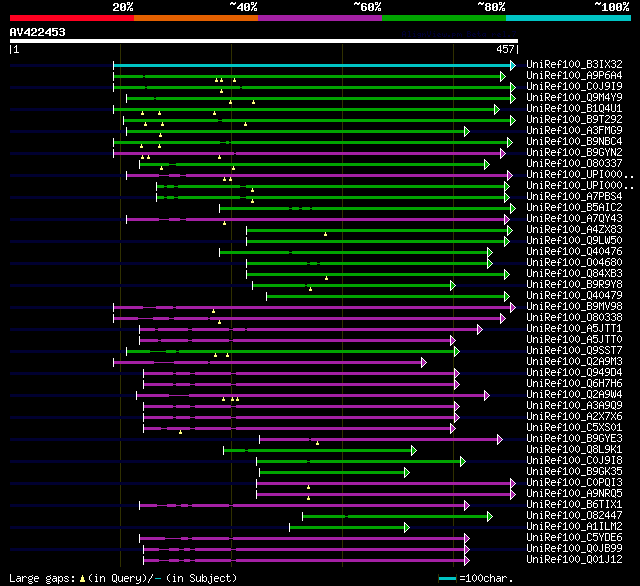This screenshot has width=640, height=586.
Task: Select the UniRef100_Q01J12 label
Action: point(574,560)
